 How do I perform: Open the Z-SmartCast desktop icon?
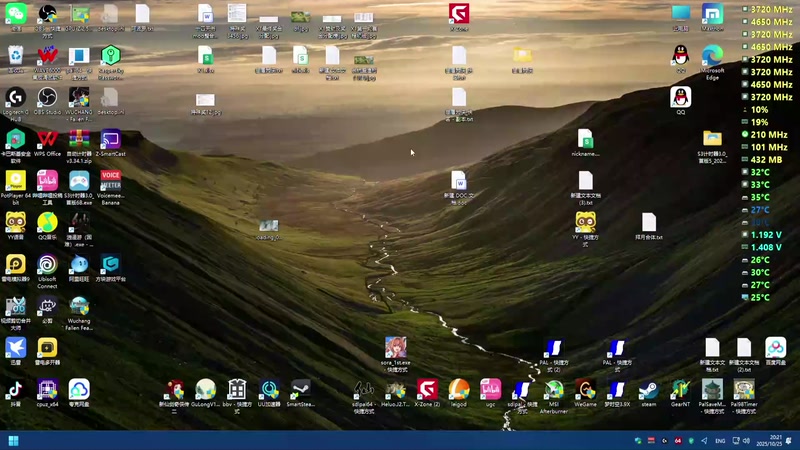tap(111, 139)
